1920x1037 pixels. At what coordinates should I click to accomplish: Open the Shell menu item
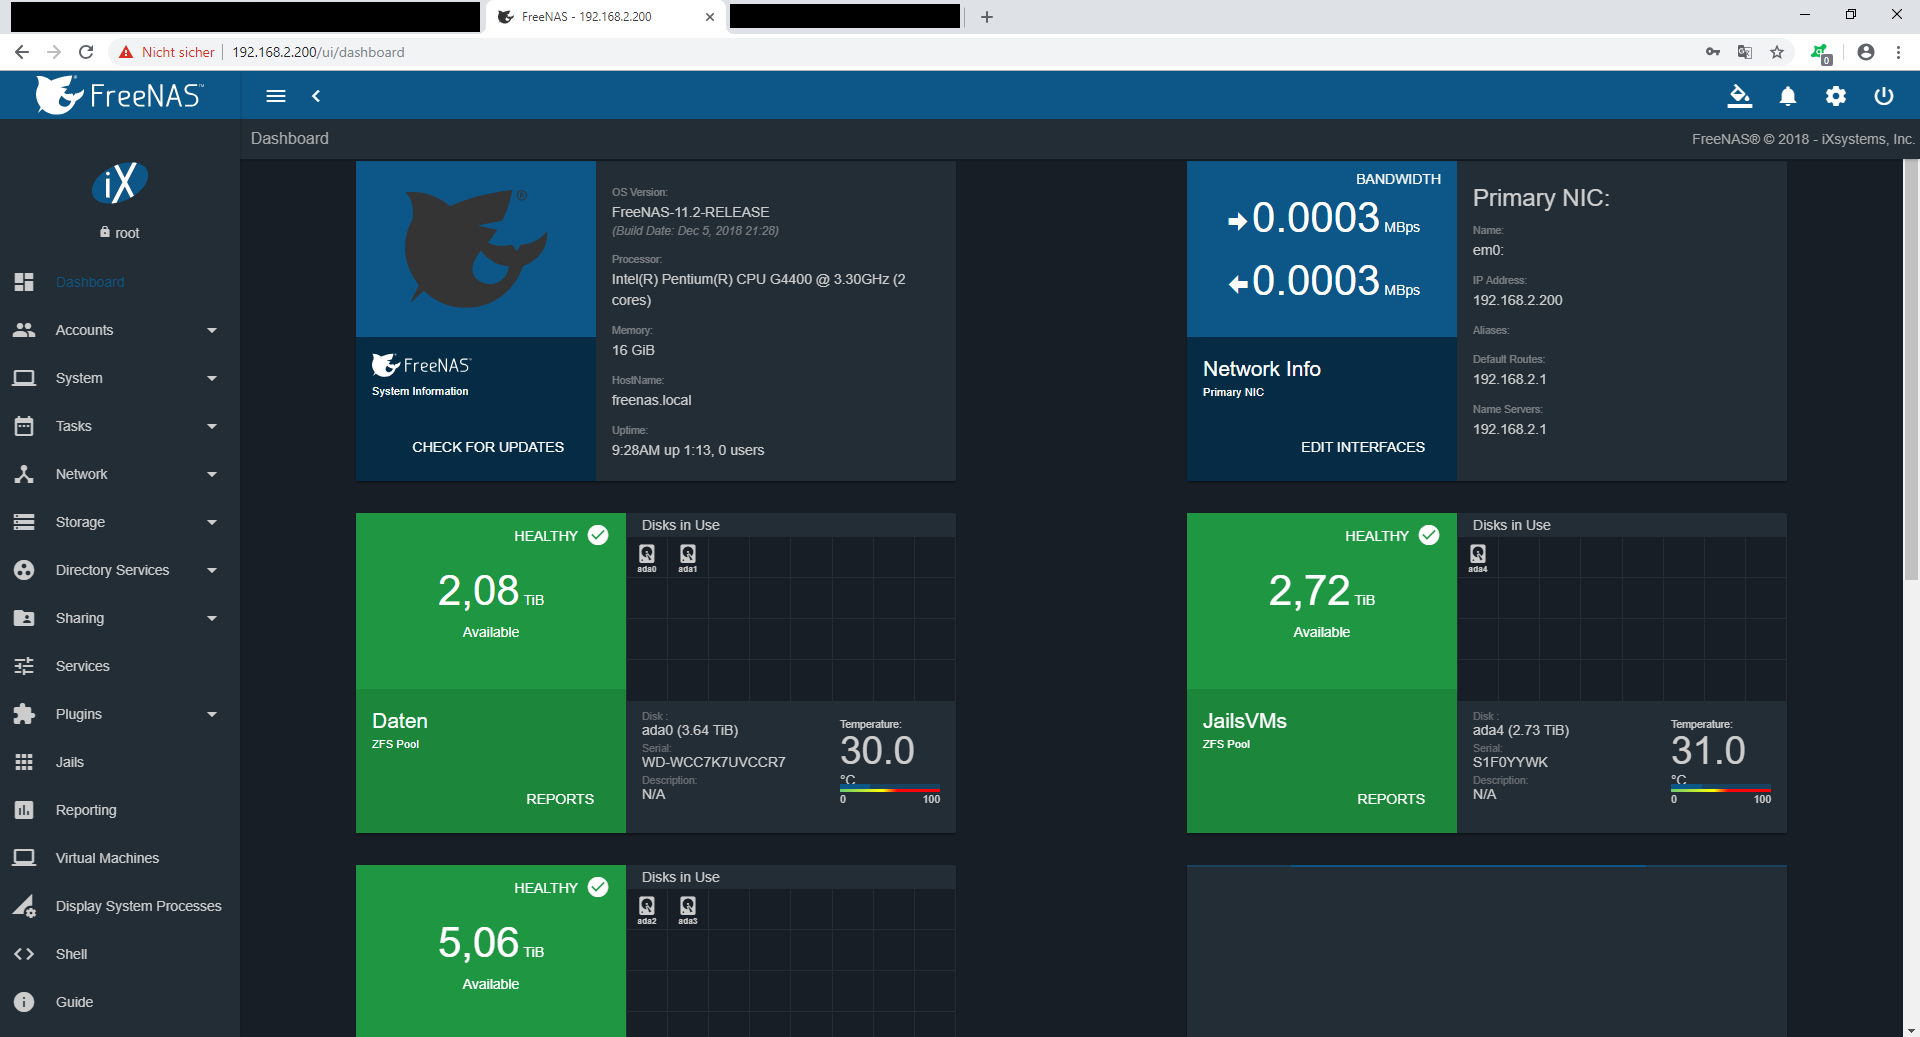point(120,954)
